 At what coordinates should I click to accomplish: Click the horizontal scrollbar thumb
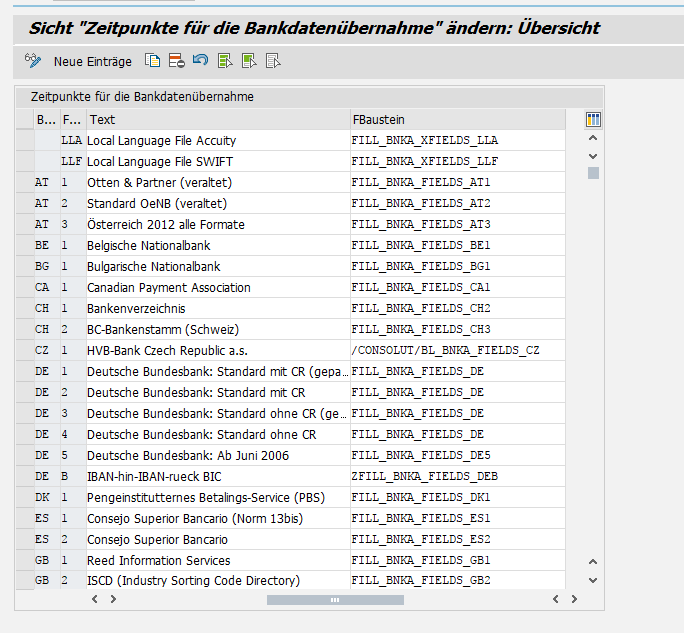335,600
